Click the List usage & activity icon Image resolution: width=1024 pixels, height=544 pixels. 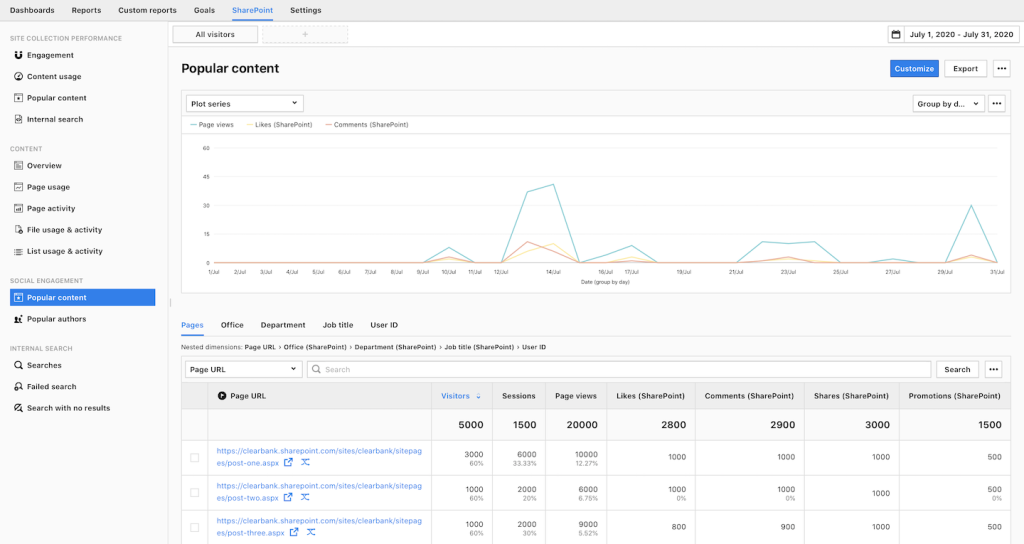click(18, 251)
